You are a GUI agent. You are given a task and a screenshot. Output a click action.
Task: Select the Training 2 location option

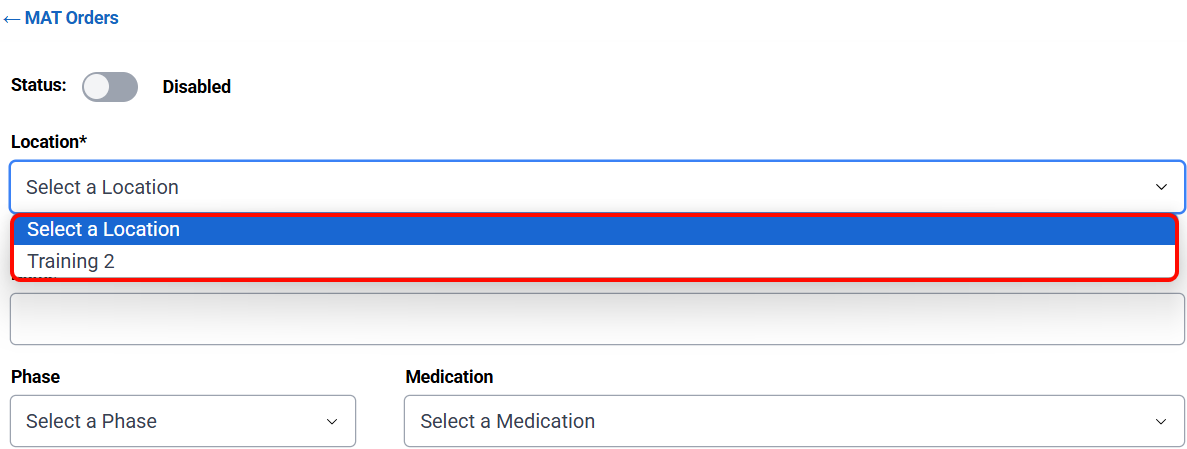coord(71,261)
